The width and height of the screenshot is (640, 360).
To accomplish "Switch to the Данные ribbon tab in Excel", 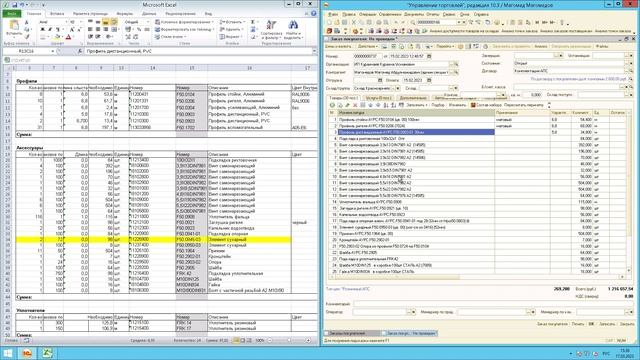I will 149,14.
